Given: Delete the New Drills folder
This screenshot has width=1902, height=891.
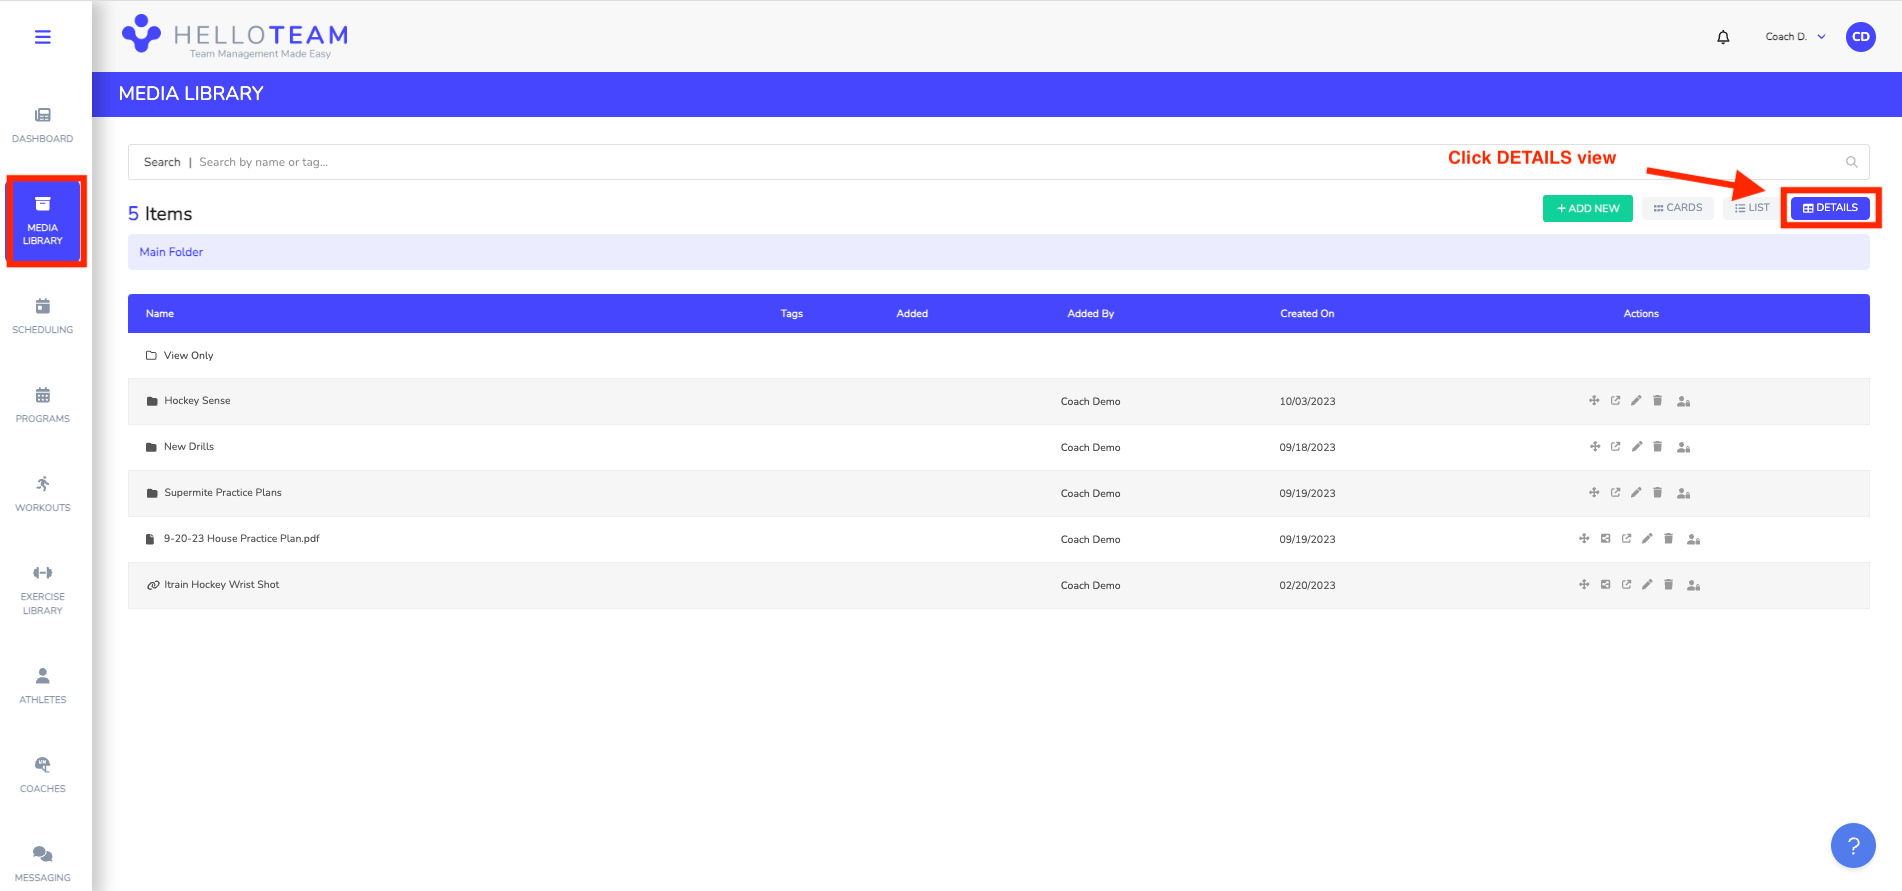Looking at the screenshot, I should pyautogui.click(x=1657, y=447).
